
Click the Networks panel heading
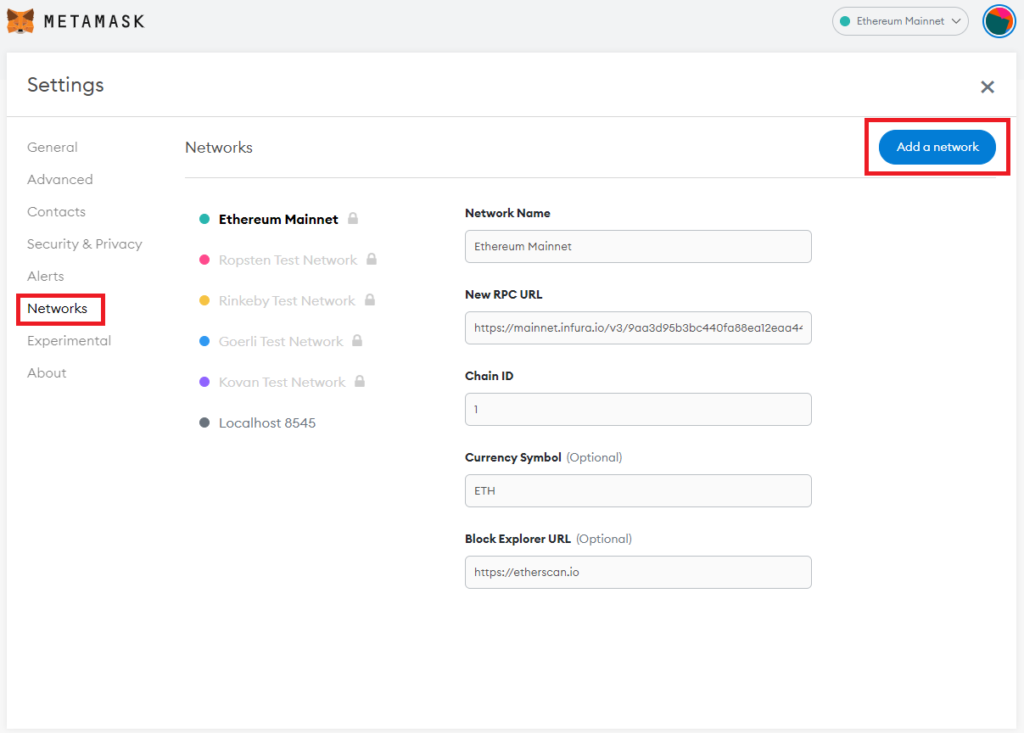click(219, 148)
